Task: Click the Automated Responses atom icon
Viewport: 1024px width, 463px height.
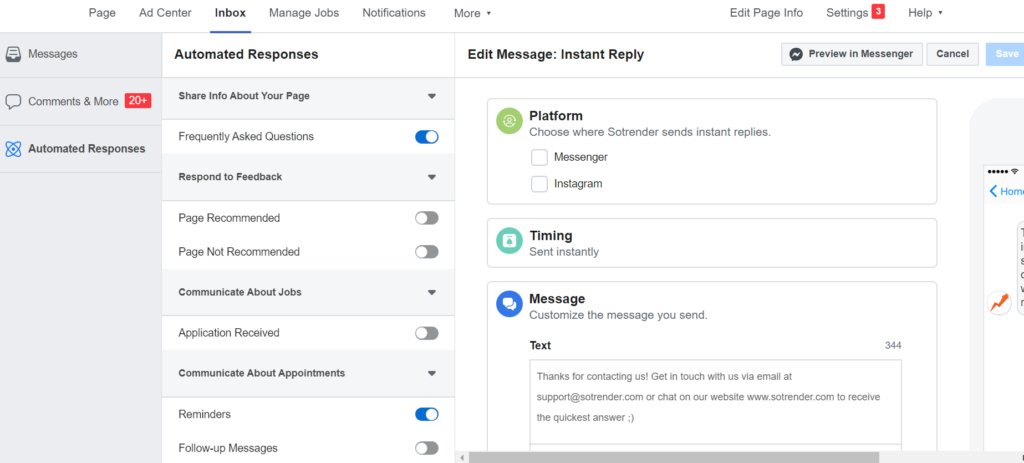Action: pyautogui.click(x=13, y=149)
